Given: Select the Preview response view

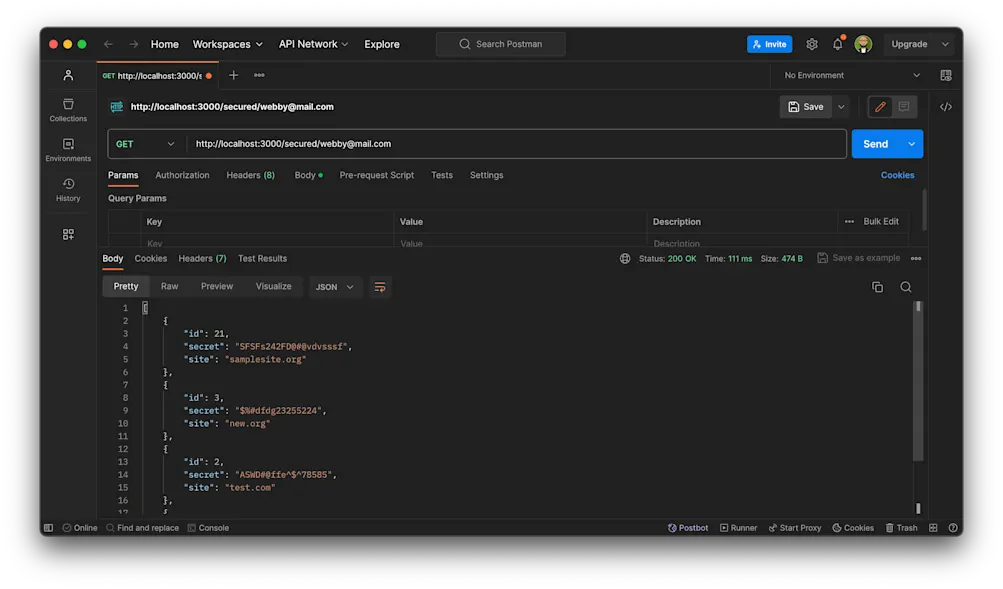Looking at the screenshot, I should 217,287.
